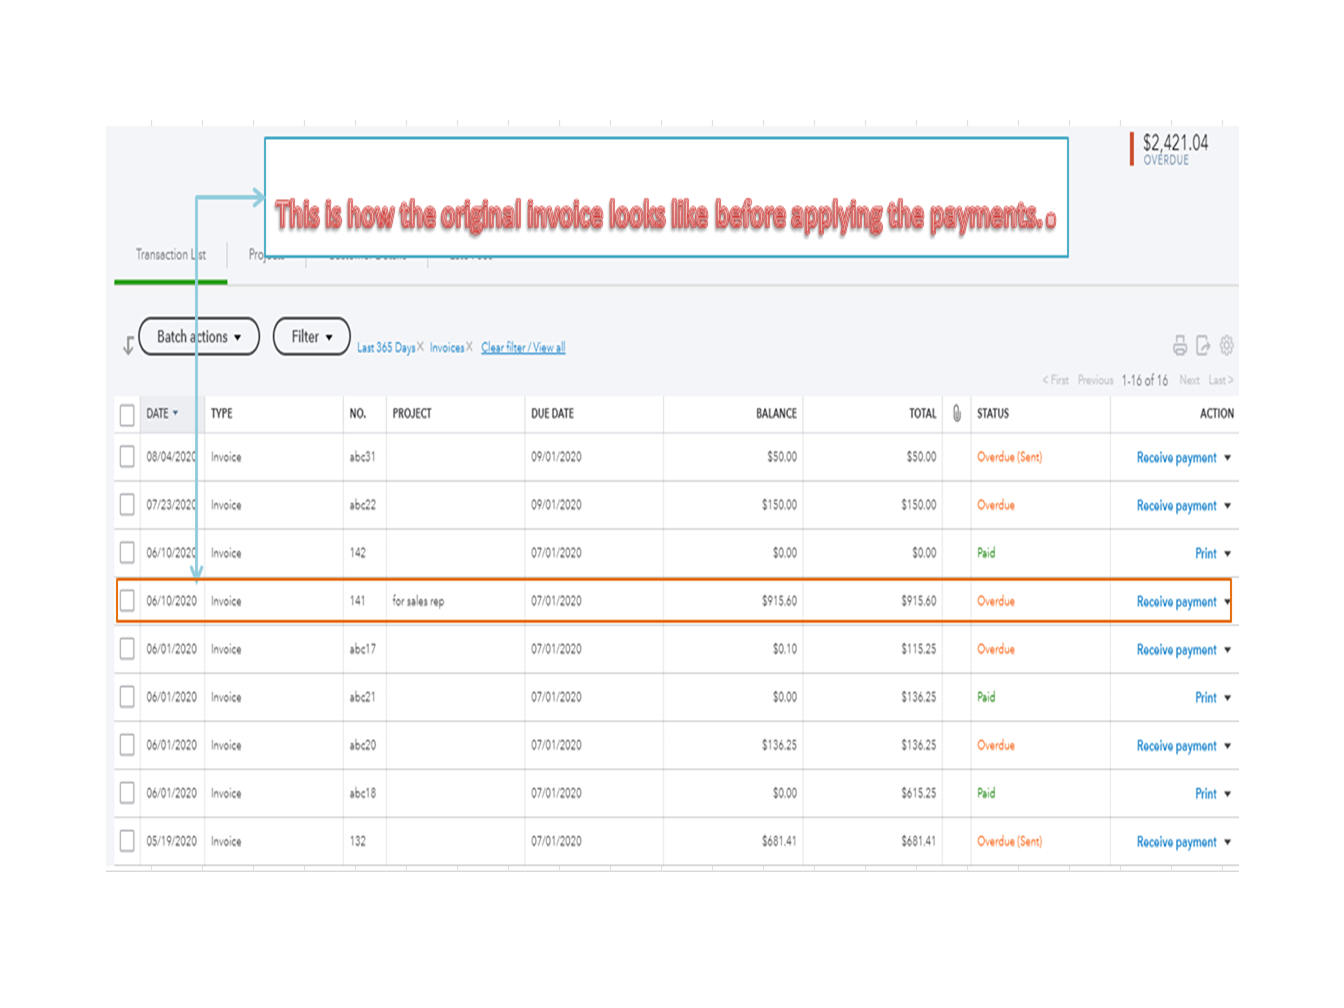Check the checkbox for invoice 141

click(x=127, y=601)
